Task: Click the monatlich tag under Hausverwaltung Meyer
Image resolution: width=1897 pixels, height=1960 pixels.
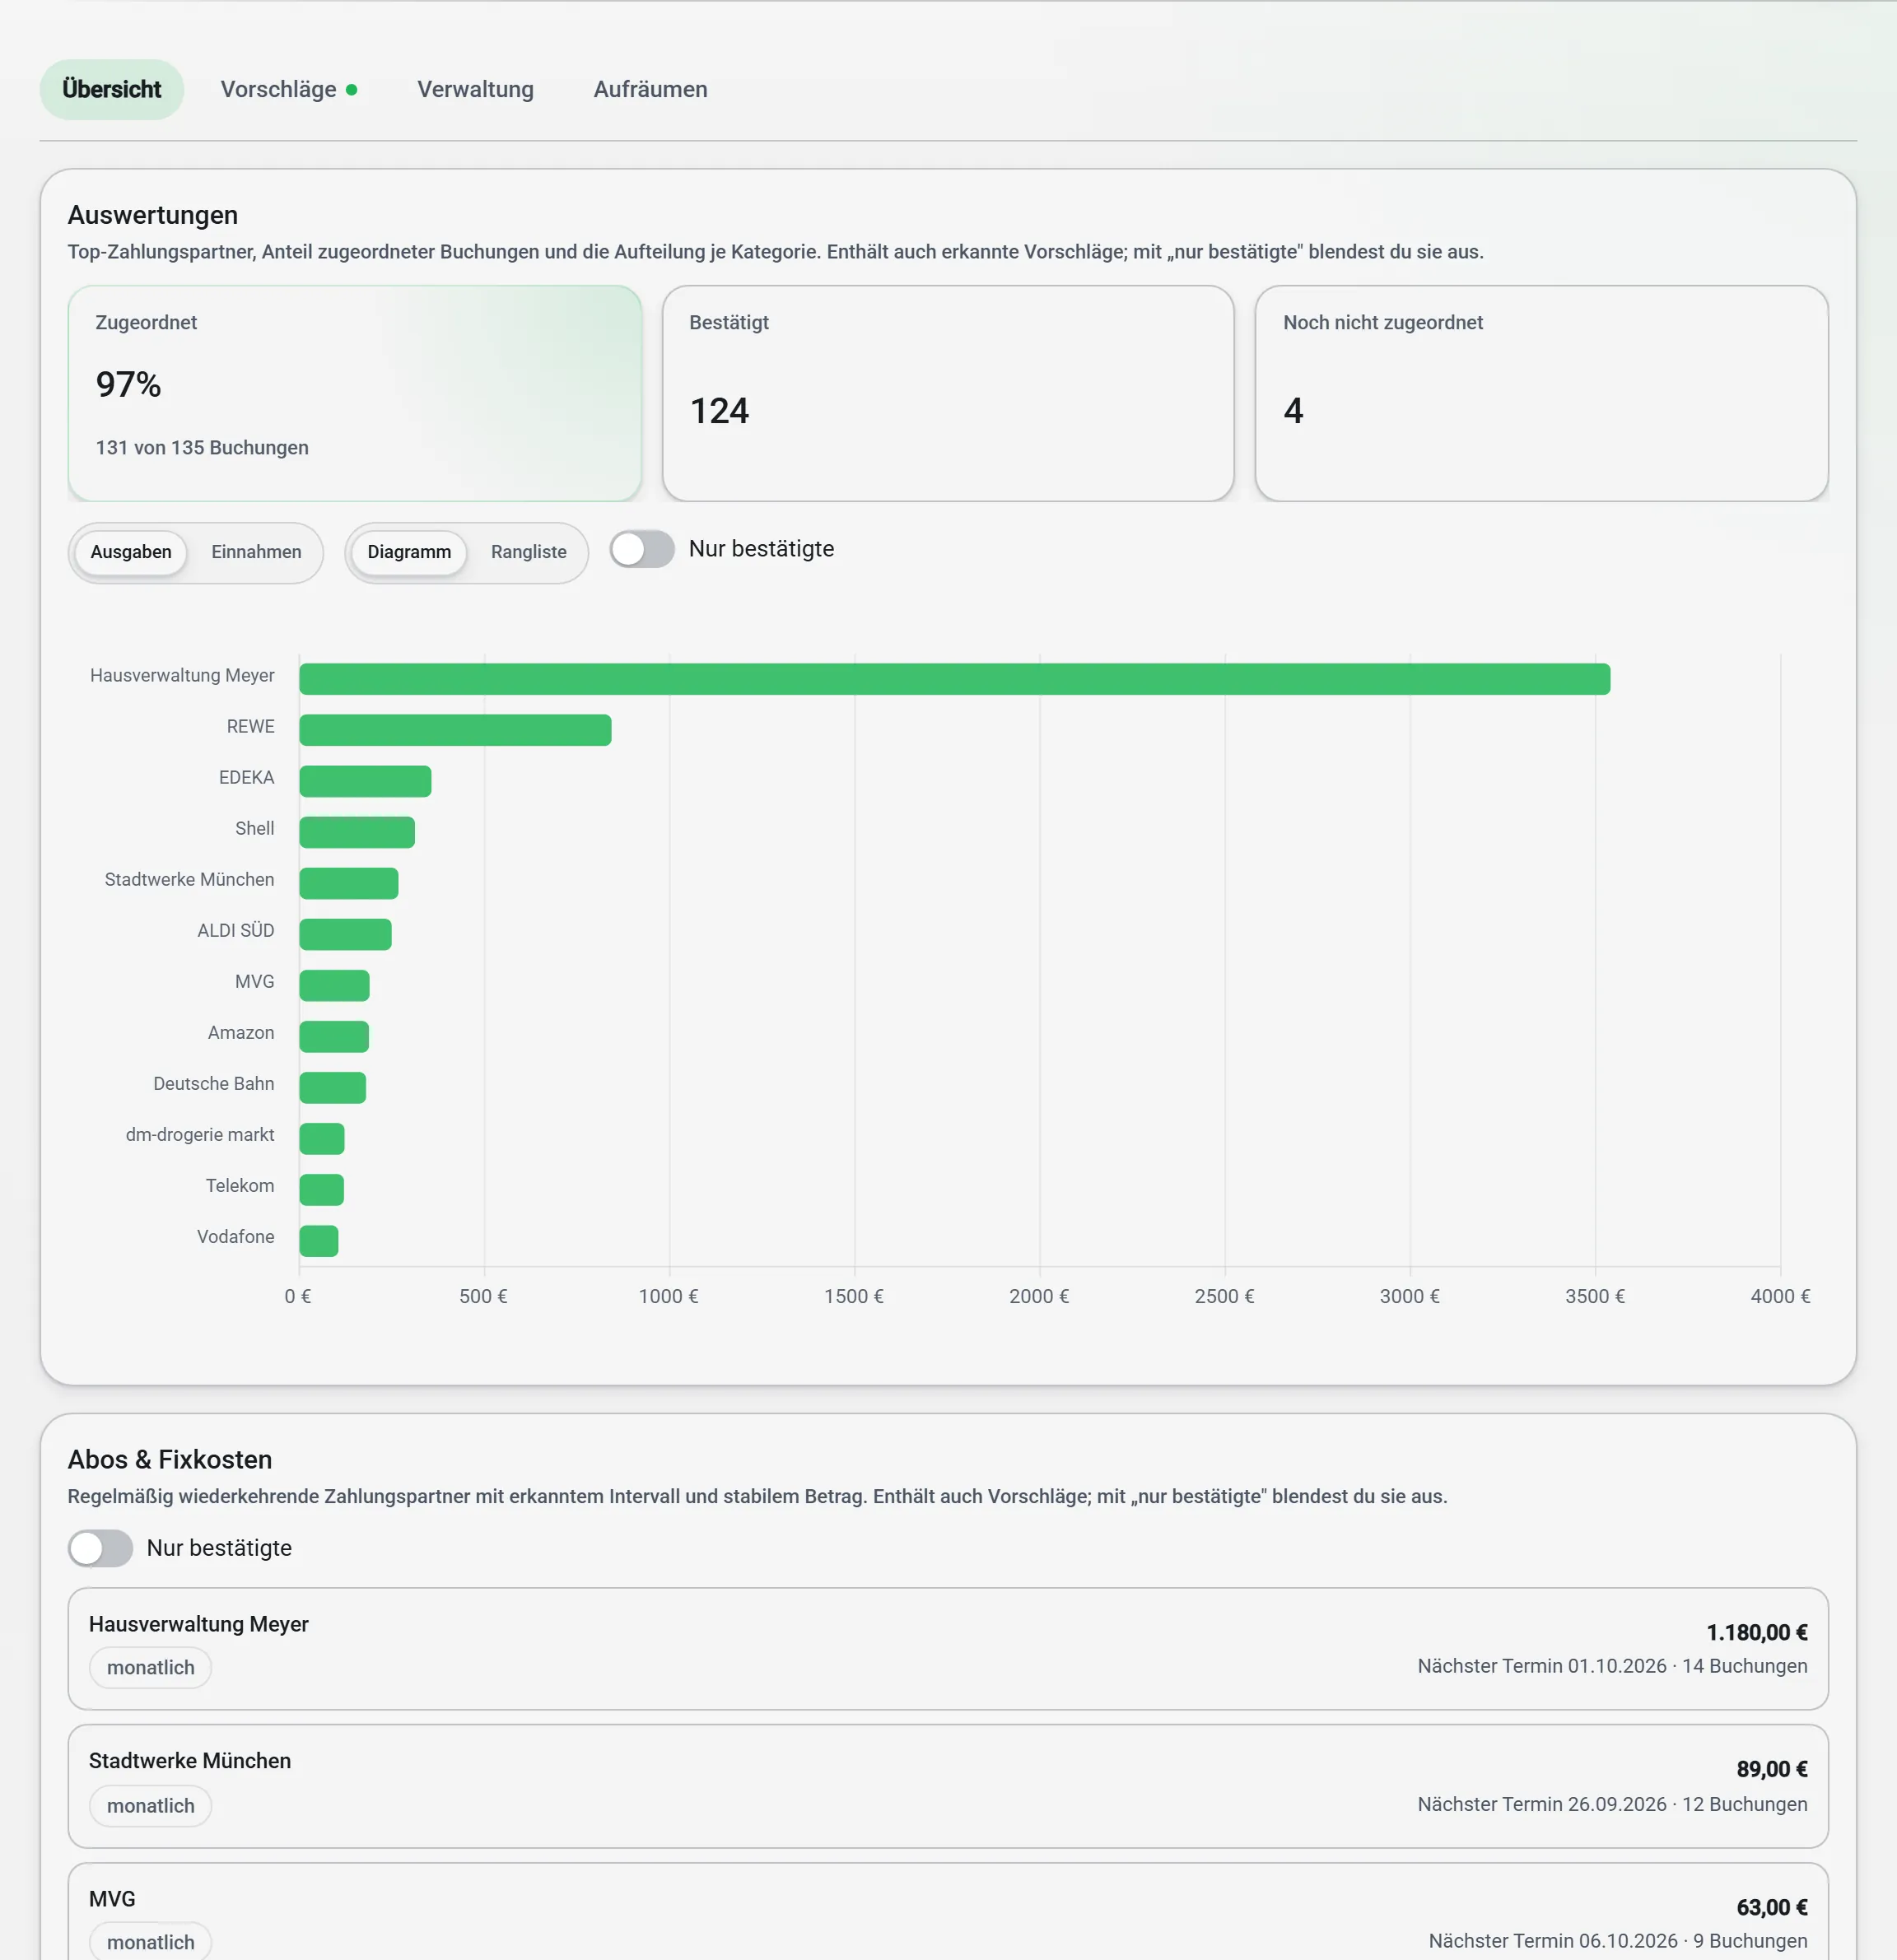Action: coord(151,1668)
